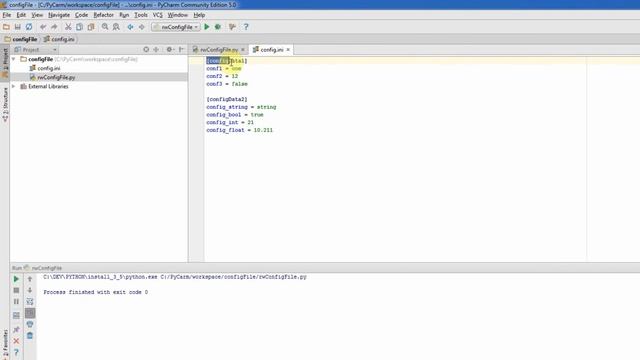Open the Run menu

click(x=124, y=15)
